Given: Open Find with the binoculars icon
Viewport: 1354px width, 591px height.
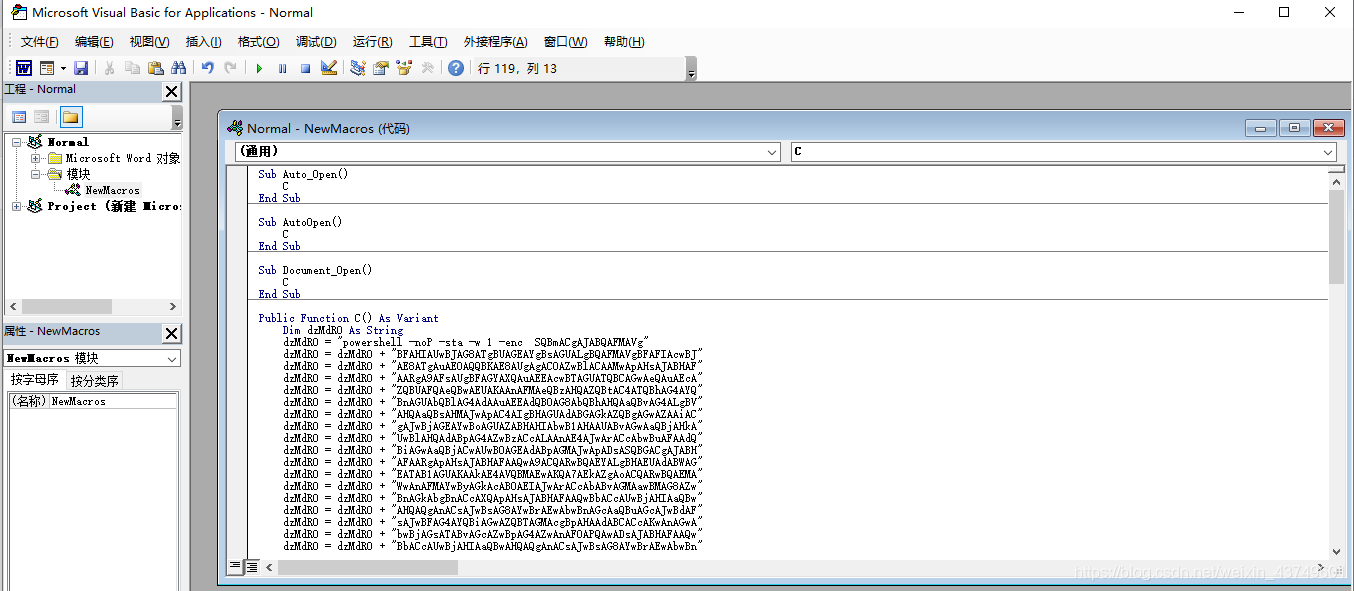Looking at the screenshot, I should click(179, 68).
